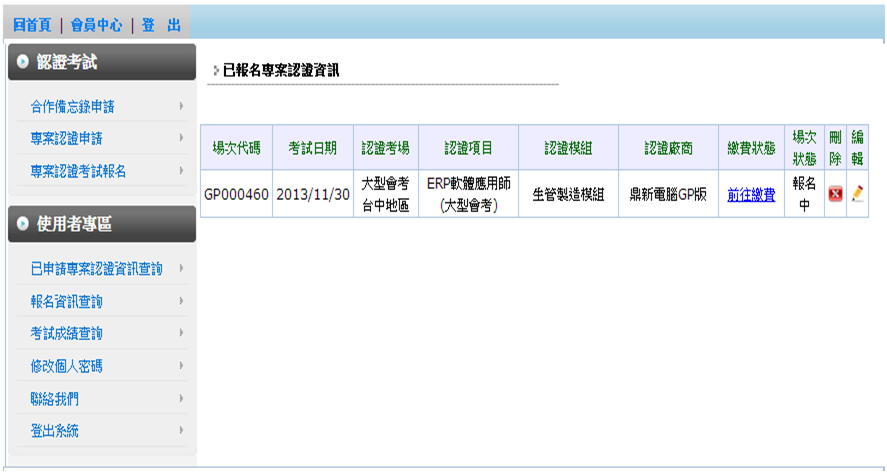Select exam date cell 2013/11/30
The height and width of the screenshot is (472, 887).
(x=313, y=194)
